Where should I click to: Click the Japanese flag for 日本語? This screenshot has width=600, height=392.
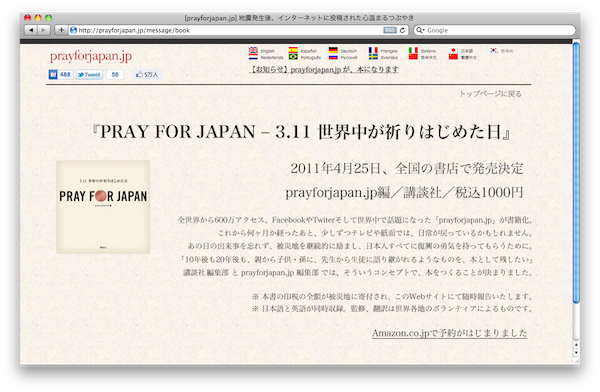[x=453, y=51]
